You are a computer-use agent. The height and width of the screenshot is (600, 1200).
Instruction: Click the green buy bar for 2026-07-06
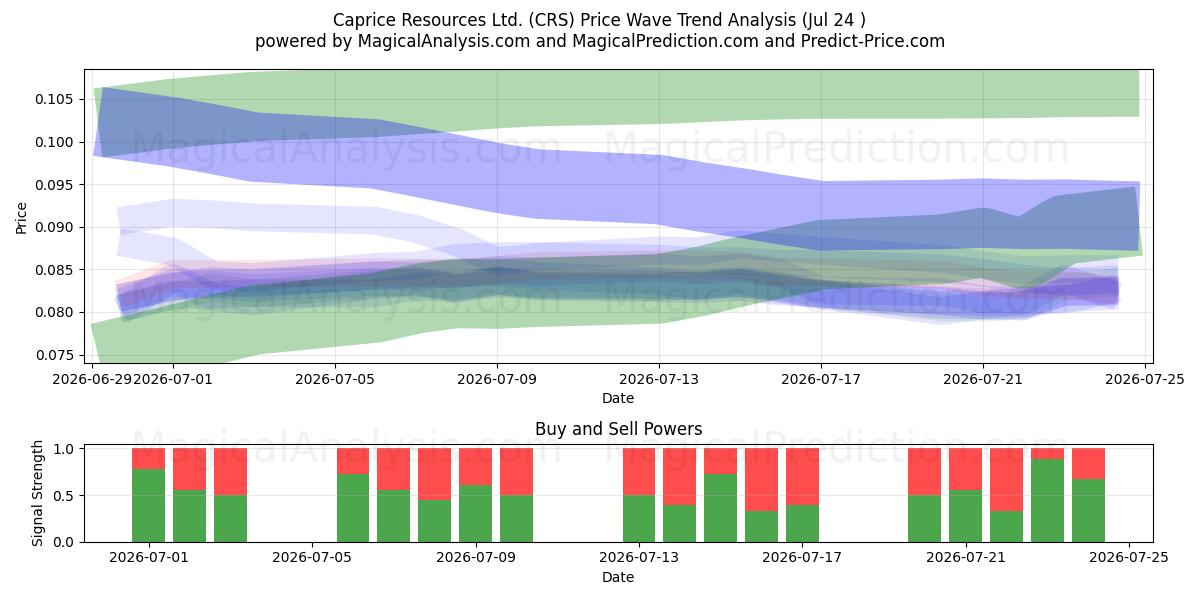pyautogui.click(x=353, y=508)
